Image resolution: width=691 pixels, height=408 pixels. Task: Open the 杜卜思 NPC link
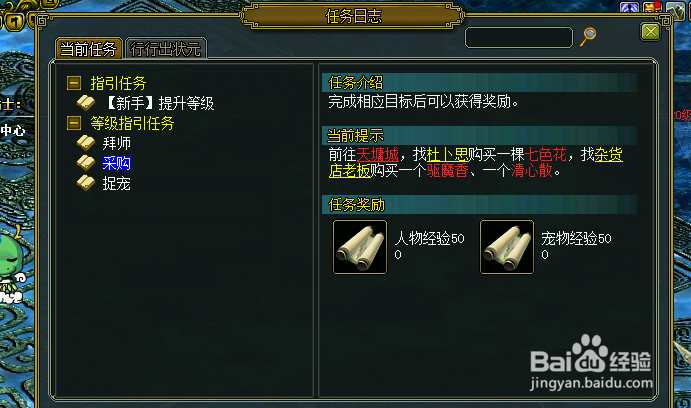447,155
